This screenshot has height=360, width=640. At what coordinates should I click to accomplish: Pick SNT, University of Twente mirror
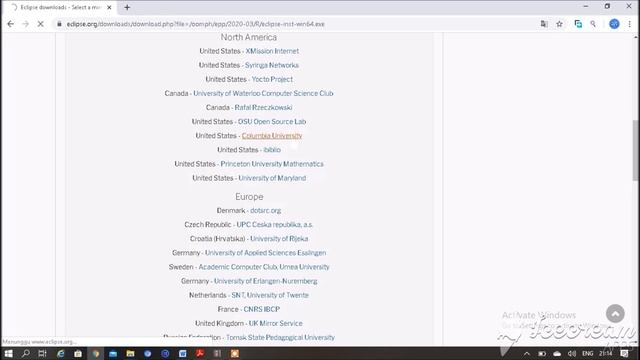pos(270,295)
